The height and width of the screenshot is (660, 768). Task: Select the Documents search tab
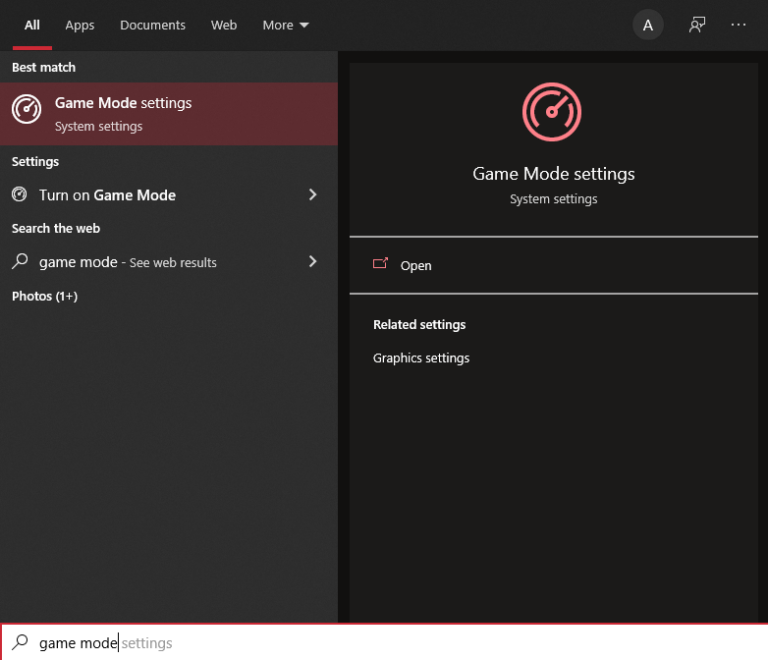[x=152, y=25]
